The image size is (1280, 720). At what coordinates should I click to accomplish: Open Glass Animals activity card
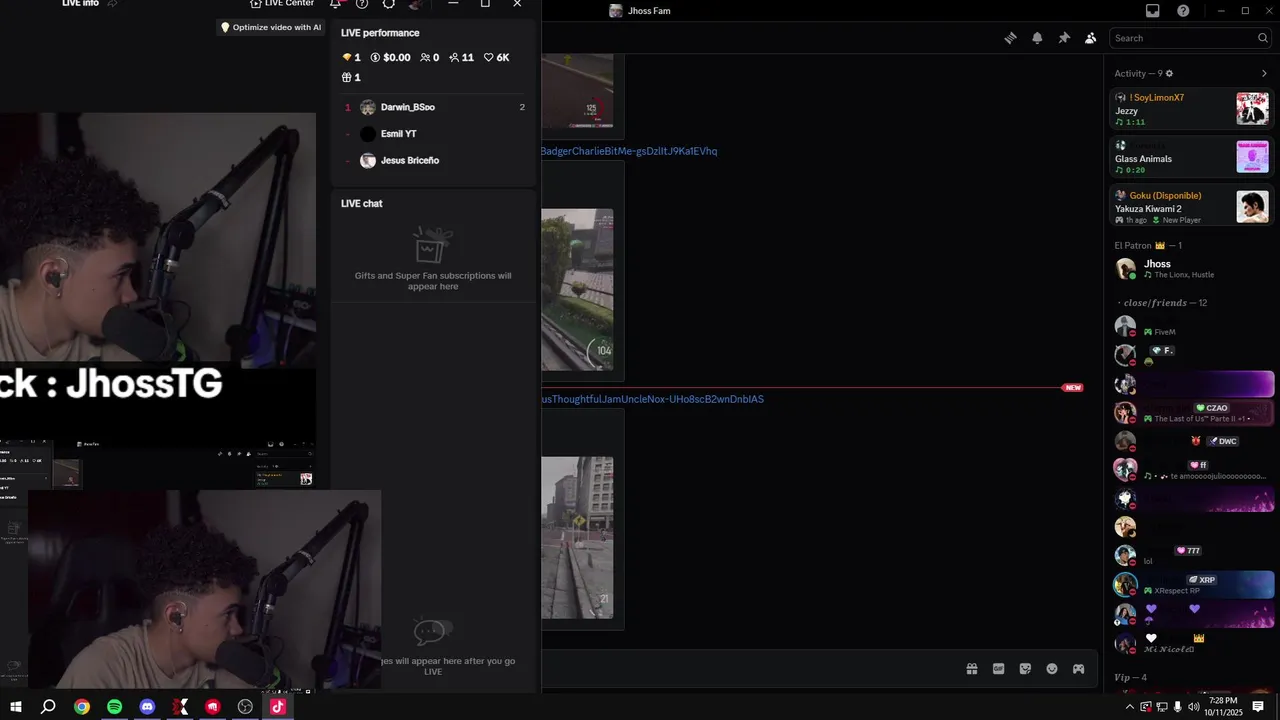click(x=1191, y=156)
